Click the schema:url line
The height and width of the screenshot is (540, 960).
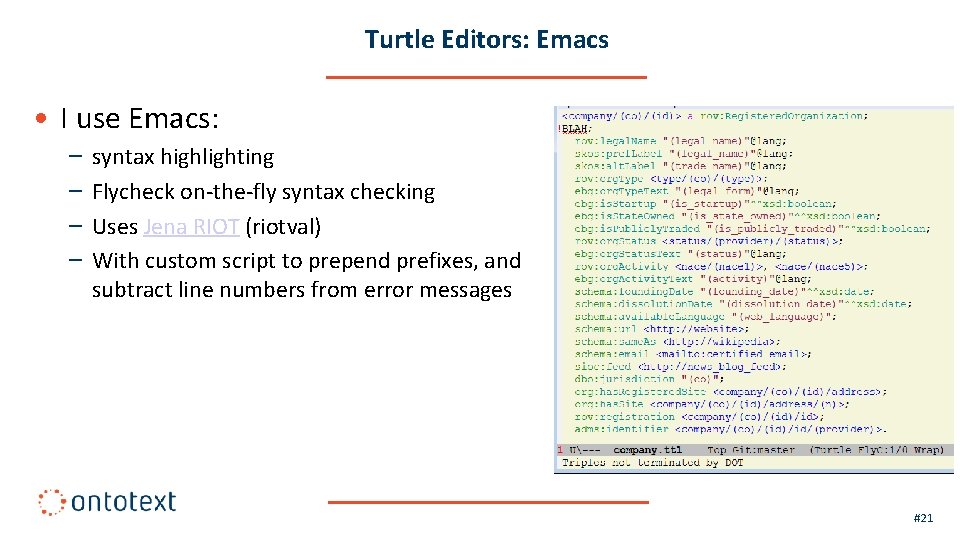pyautogui.click(x=662, y=329)
